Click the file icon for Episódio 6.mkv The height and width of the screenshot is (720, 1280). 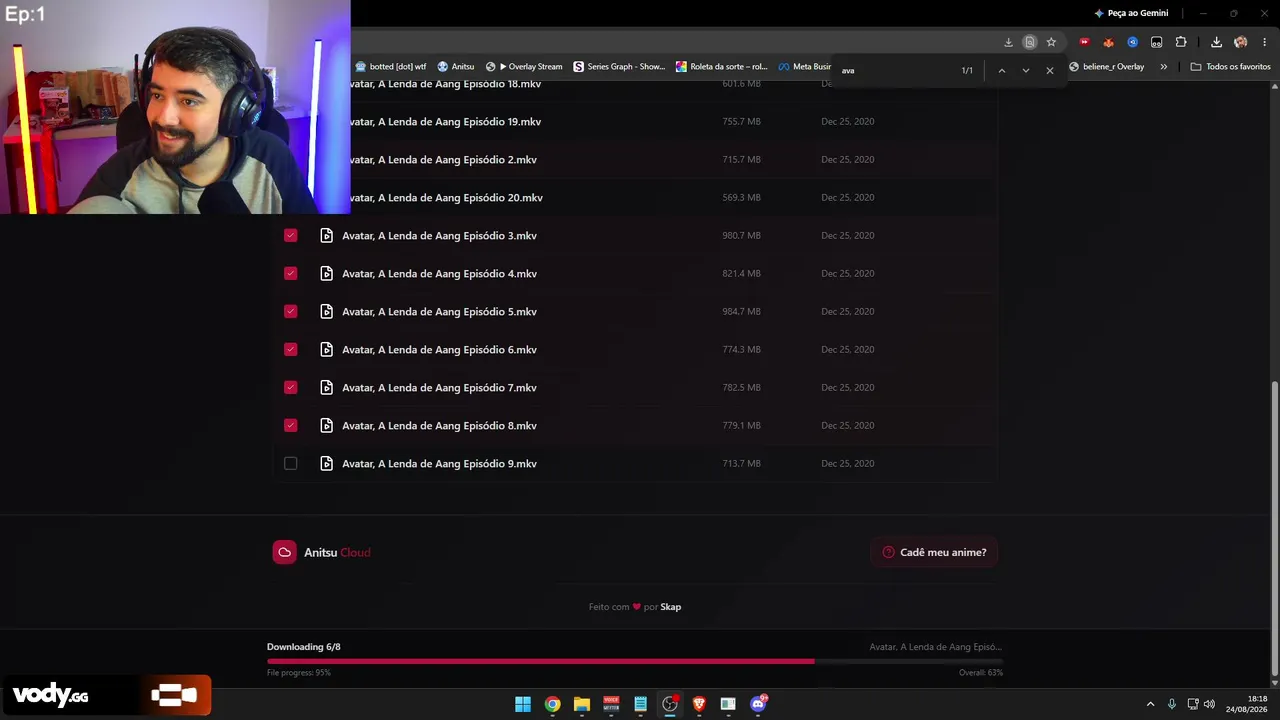(x=326, y=350)
